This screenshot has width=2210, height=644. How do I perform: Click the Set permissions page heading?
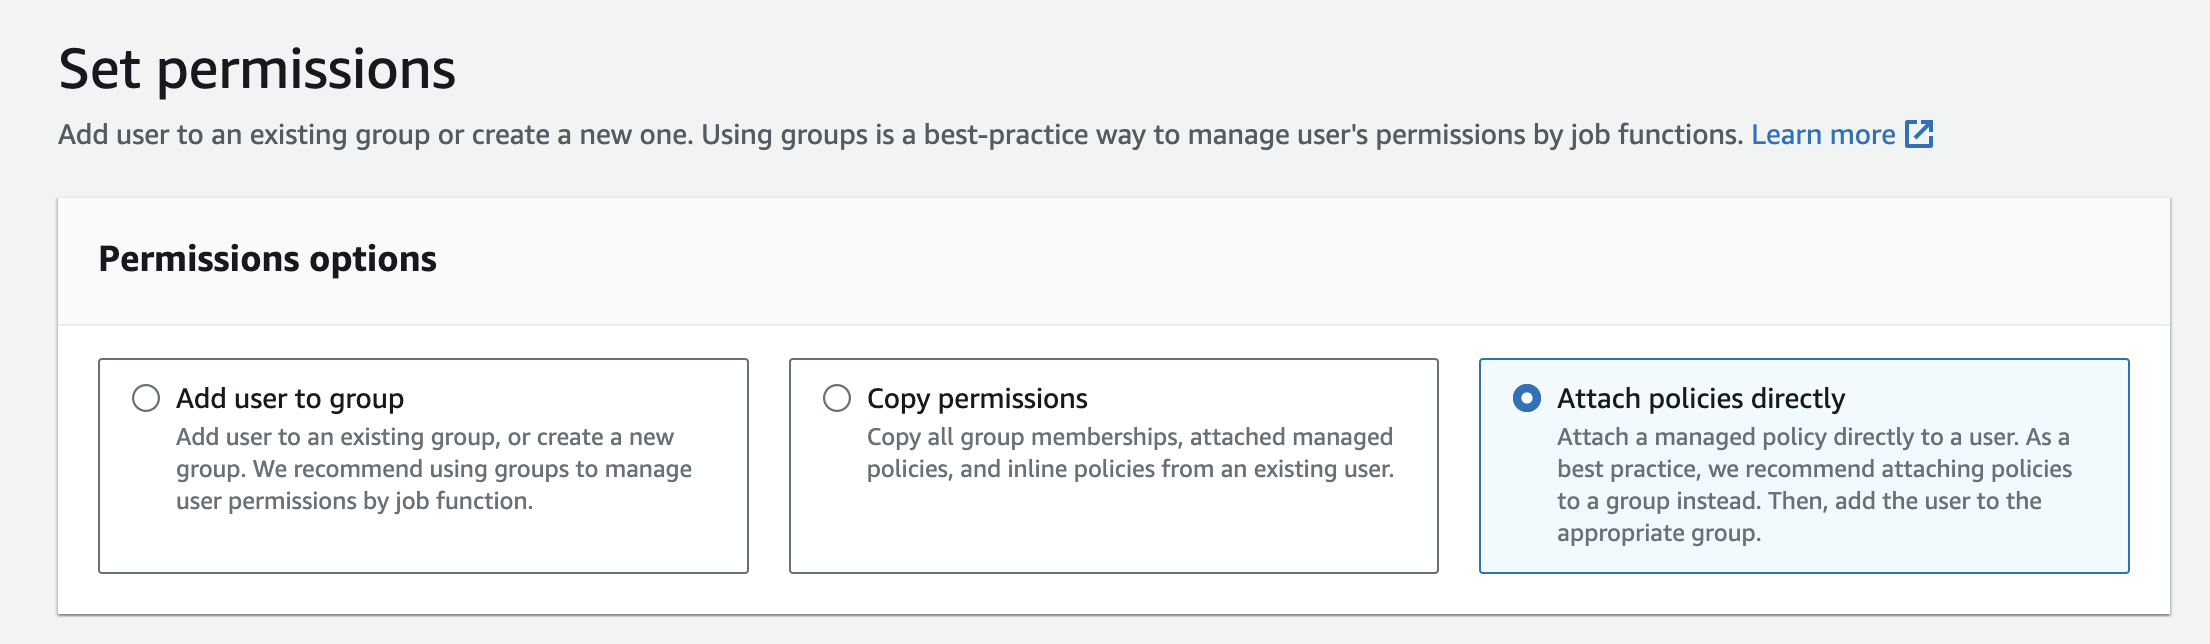pos(257,69)
